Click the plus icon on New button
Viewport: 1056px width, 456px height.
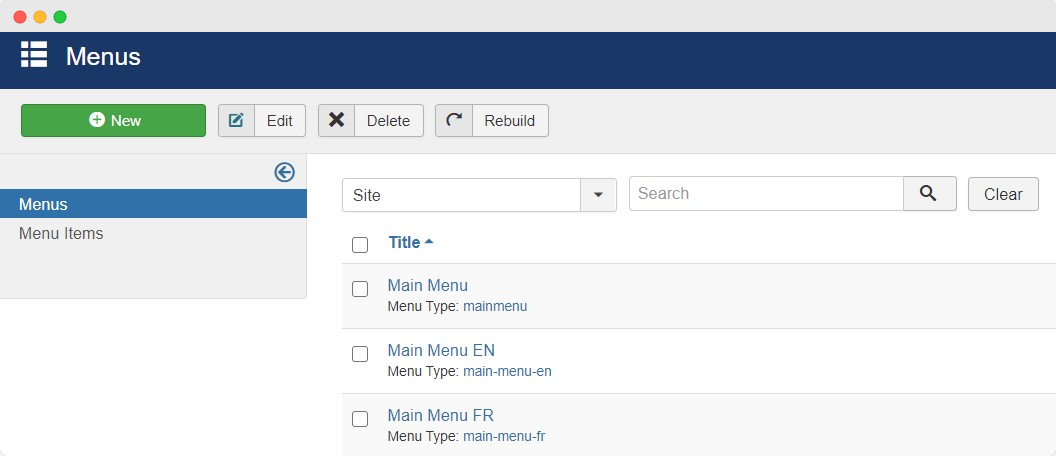point(97,120)
